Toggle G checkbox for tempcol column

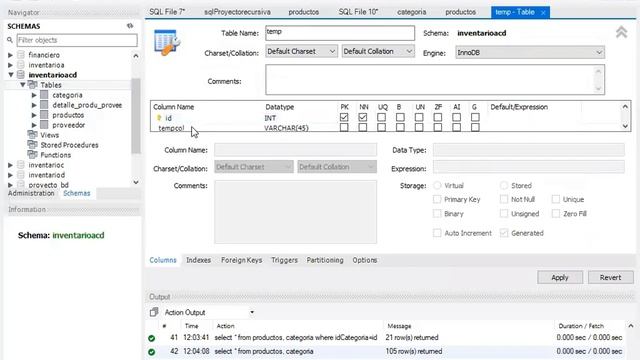(x=475, y=127)
